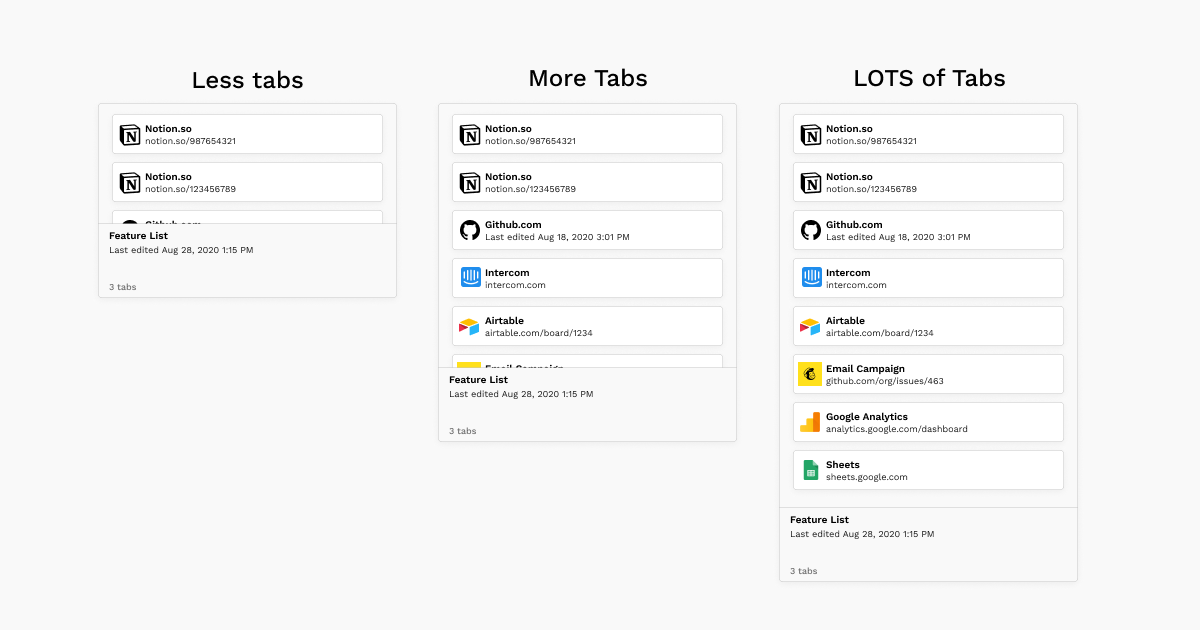The height and width of the screenshot is (630, 1200).
Task: Click the Google Analytics icon
Action: (810, 422)
